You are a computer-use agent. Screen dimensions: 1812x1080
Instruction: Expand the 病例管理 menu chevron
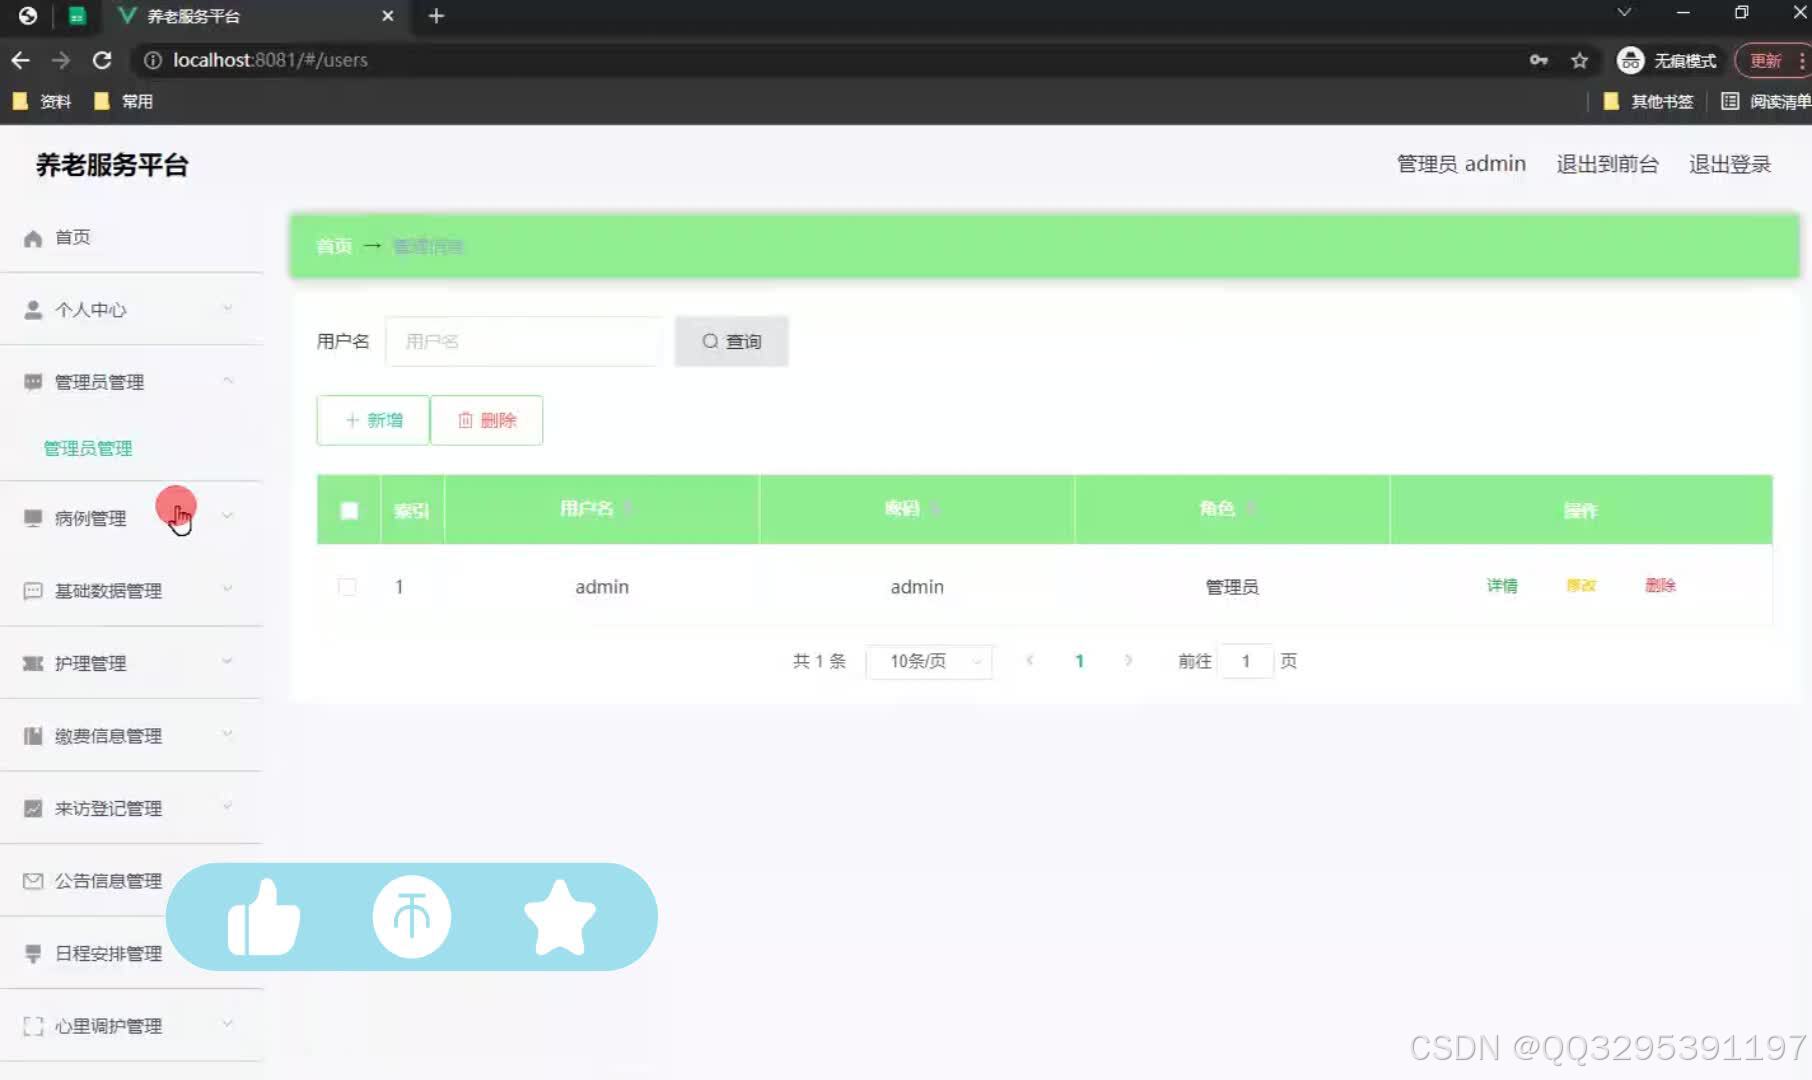[x=228, y=516]
